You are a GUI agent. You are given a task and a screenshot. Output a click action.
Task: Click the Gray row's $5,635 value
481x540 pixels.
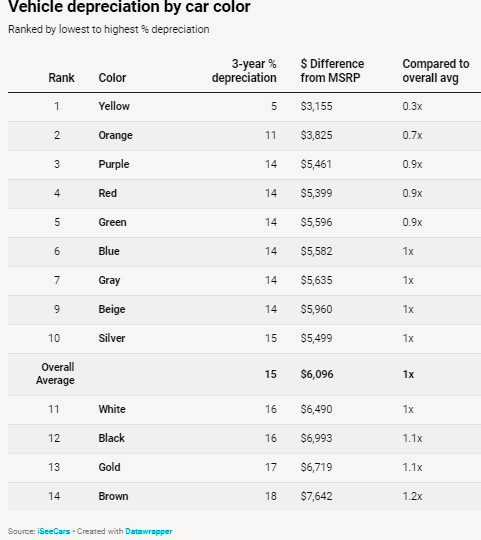click(316, 280)
